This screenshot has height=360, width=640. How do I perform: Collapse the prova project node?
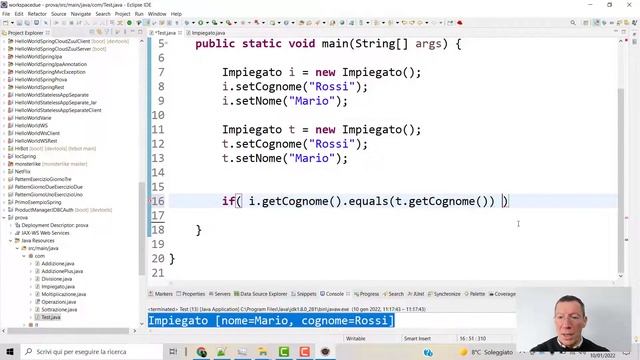pyautogui.click(x=4, y=218)
